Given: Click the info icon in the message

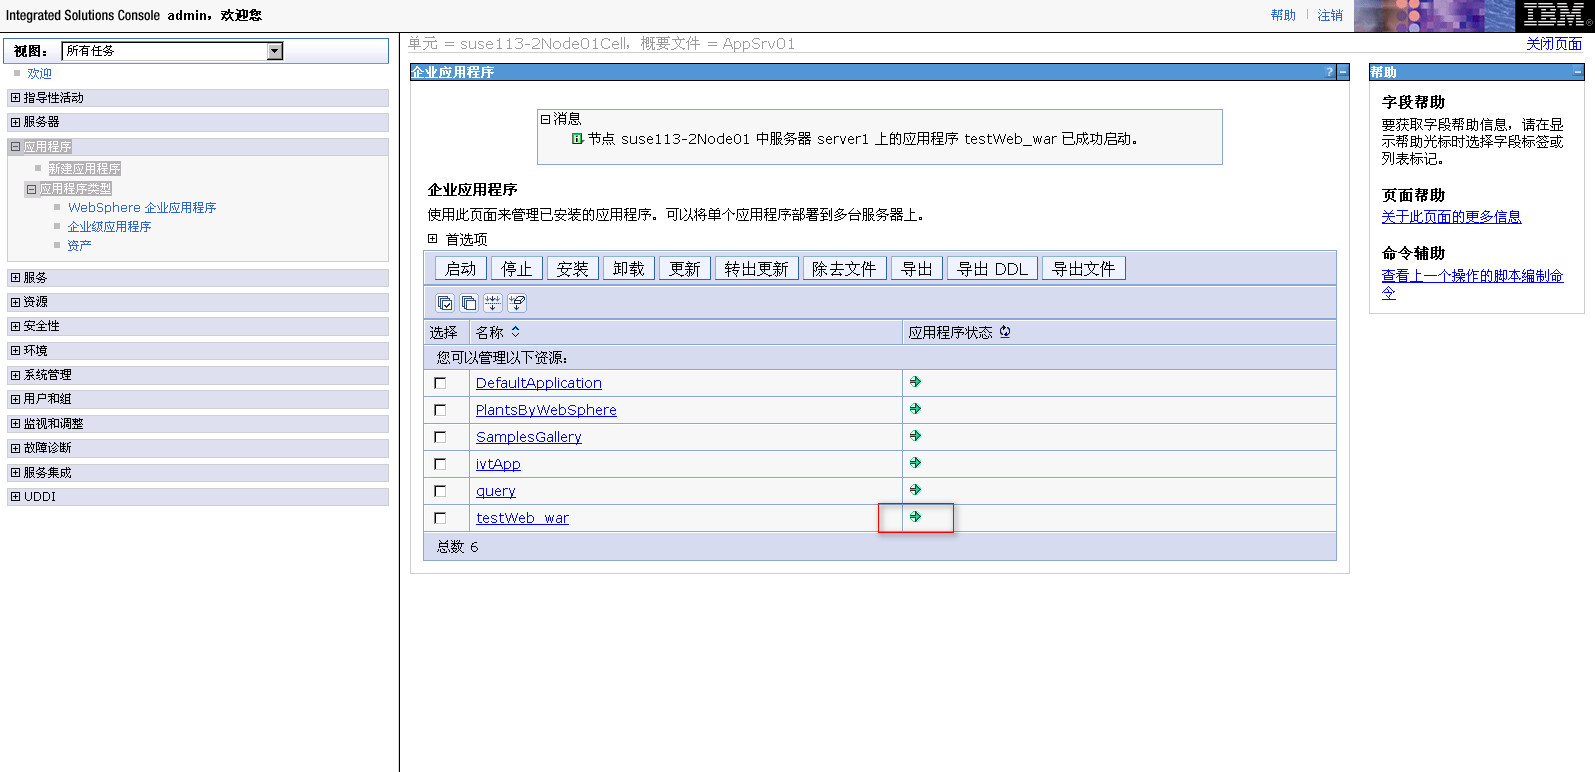Looking at the screenshot, I should coord(578,139).
